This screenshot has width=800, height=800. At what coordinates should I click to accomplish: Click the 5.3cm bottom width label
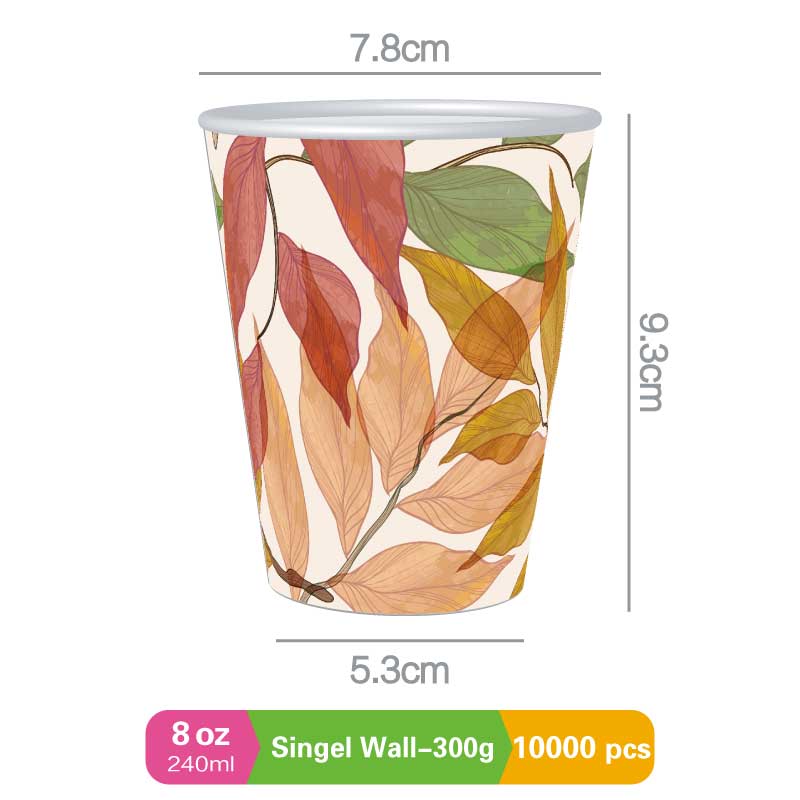pyautogui.click(x=399, y=670)
